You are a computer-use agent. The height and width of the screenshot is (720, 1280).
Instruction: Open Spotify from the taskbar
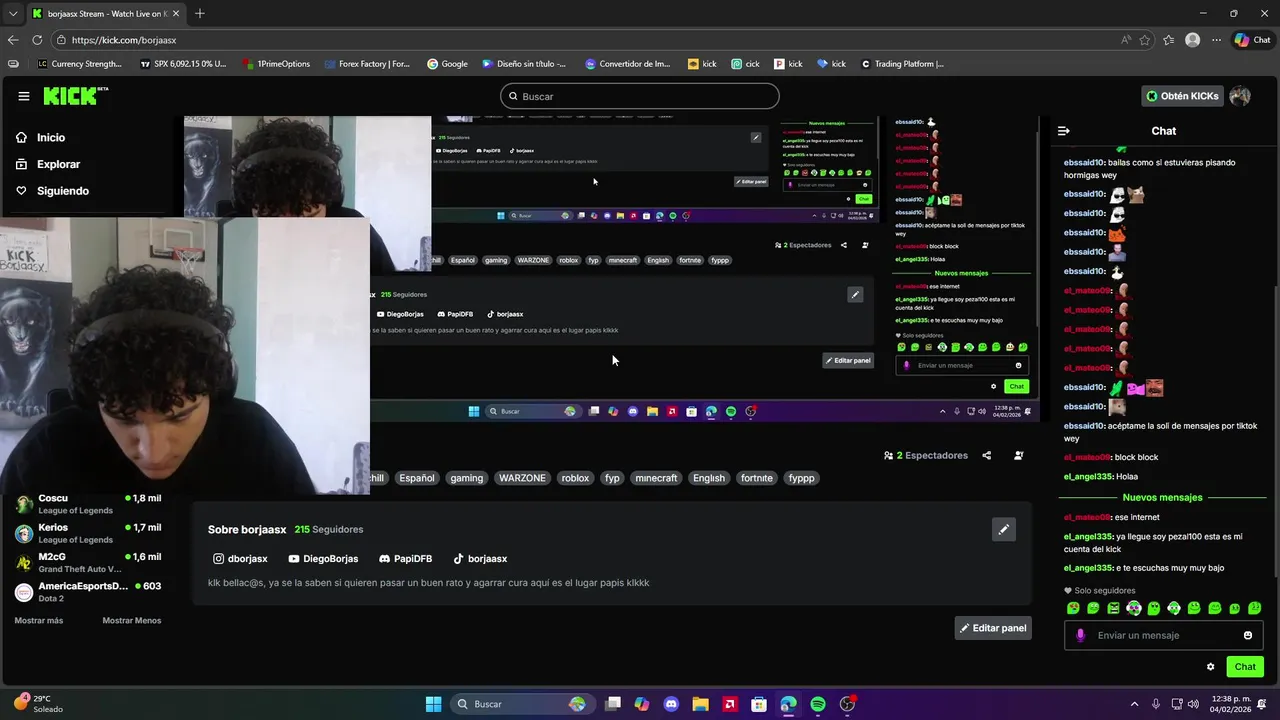click(x=818, y=704)
